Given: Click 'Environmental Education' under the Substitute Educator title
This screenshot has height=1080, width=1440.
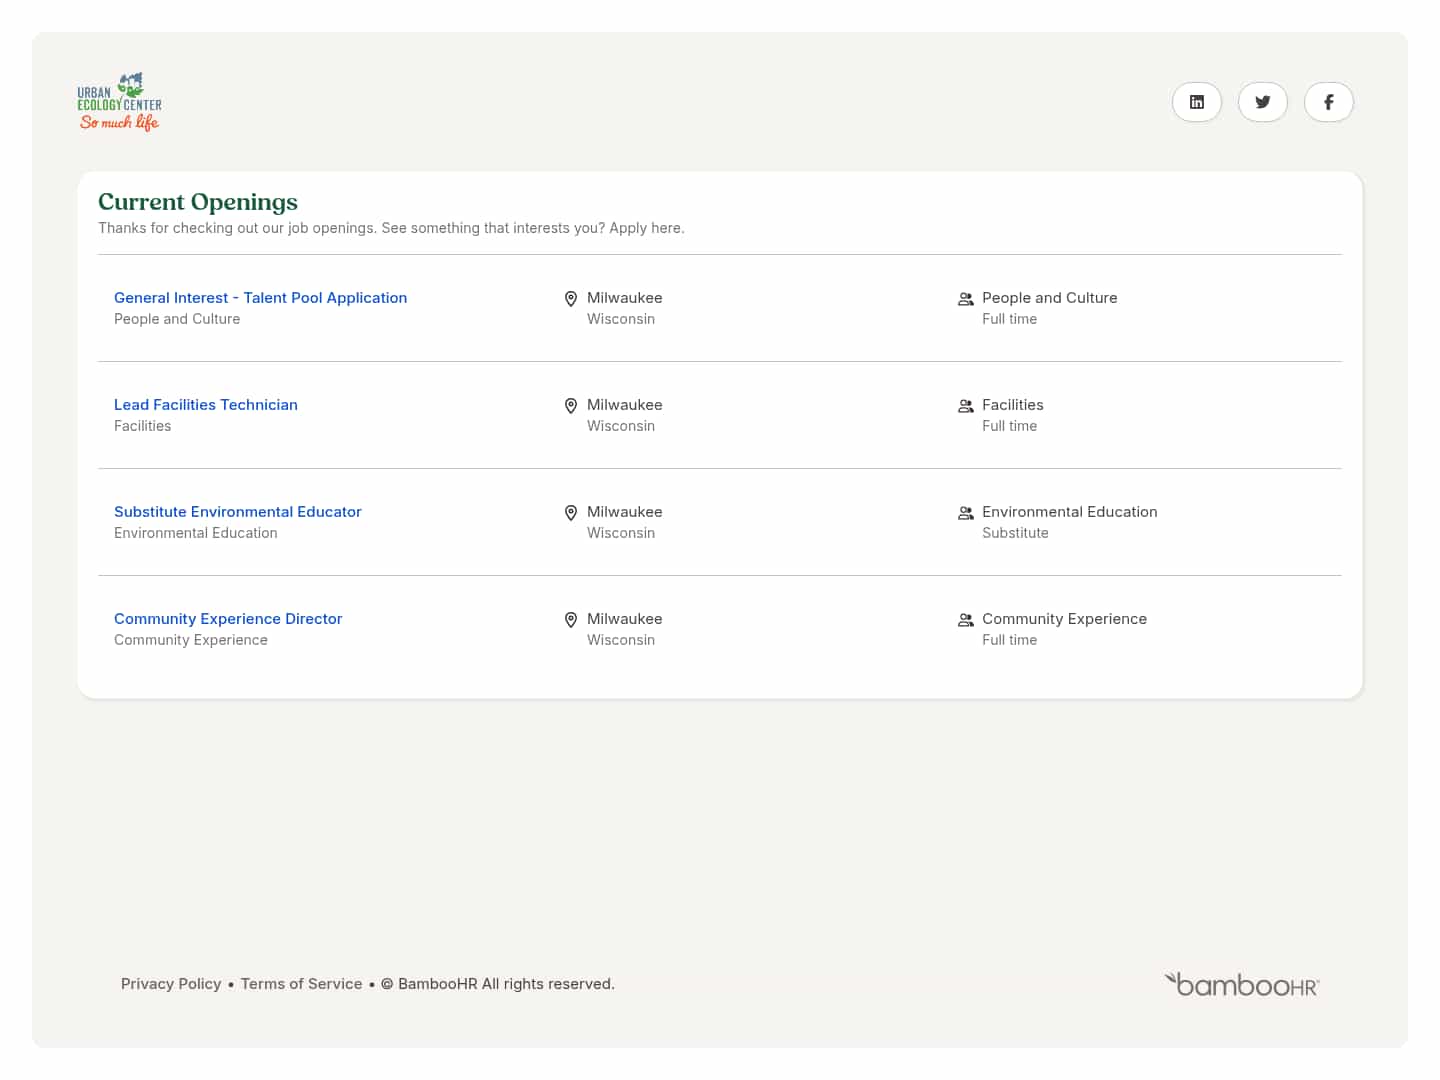Looking at the screenshot, I should [x=196, y=533].
